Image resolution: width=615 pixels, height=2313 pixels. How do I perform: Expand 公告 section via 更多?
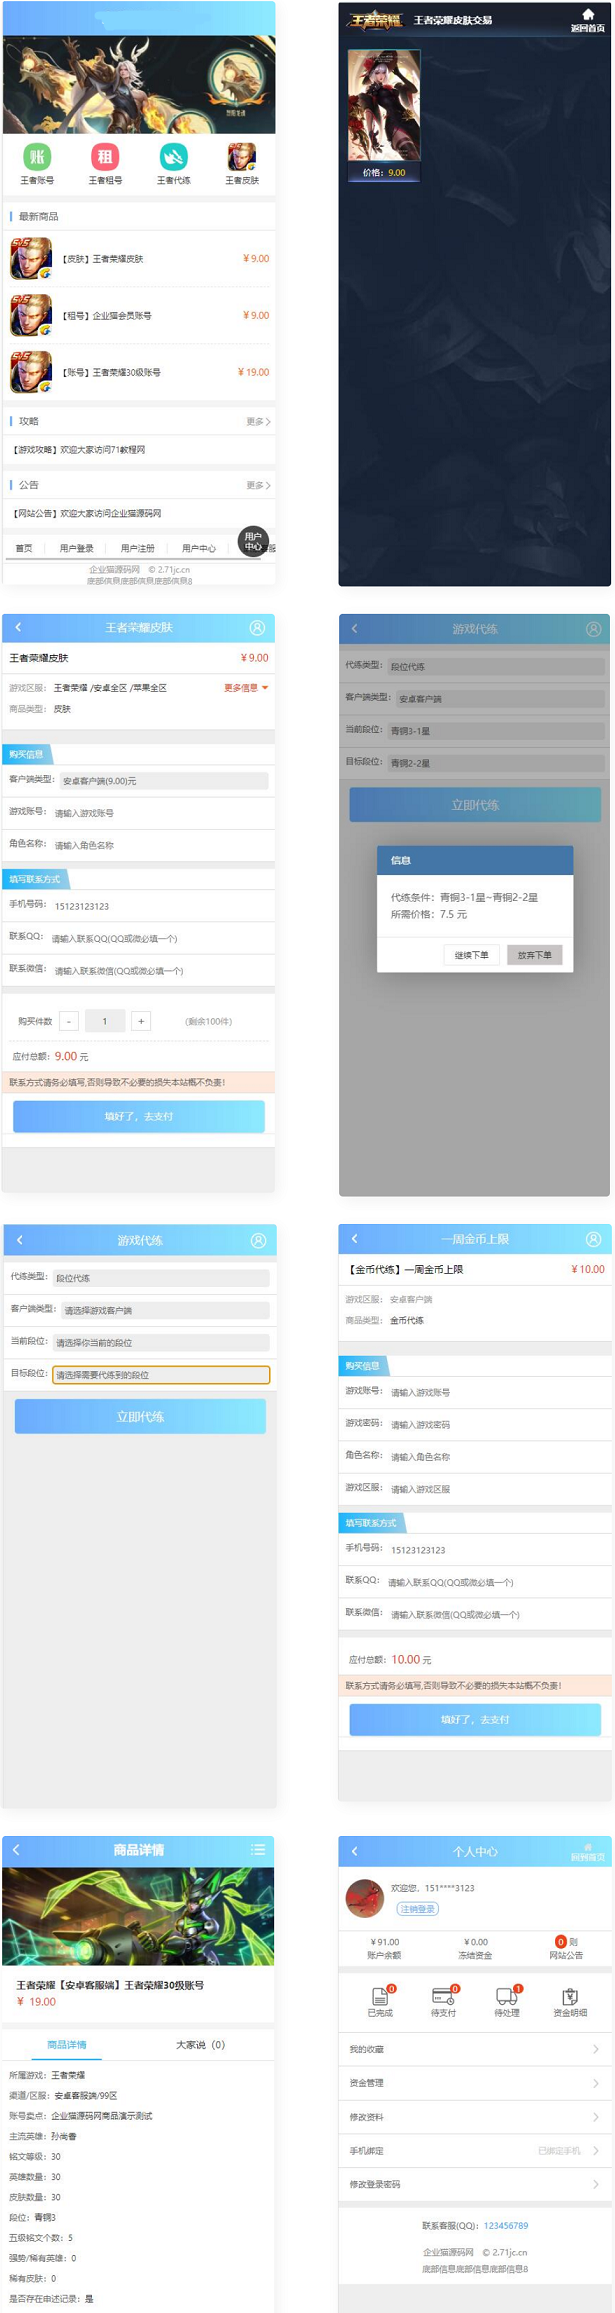258,485
